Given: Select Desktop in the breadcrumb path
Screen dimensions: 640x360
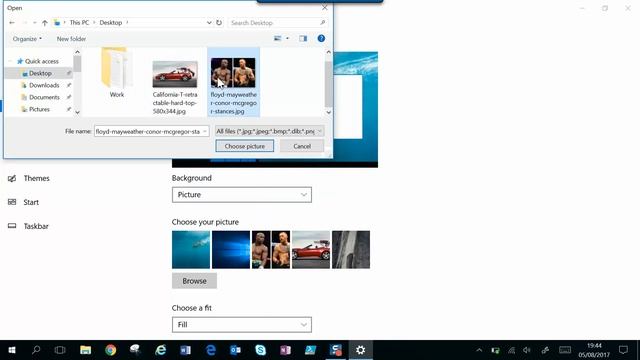Looking at the screenshot, I should 111,22.
